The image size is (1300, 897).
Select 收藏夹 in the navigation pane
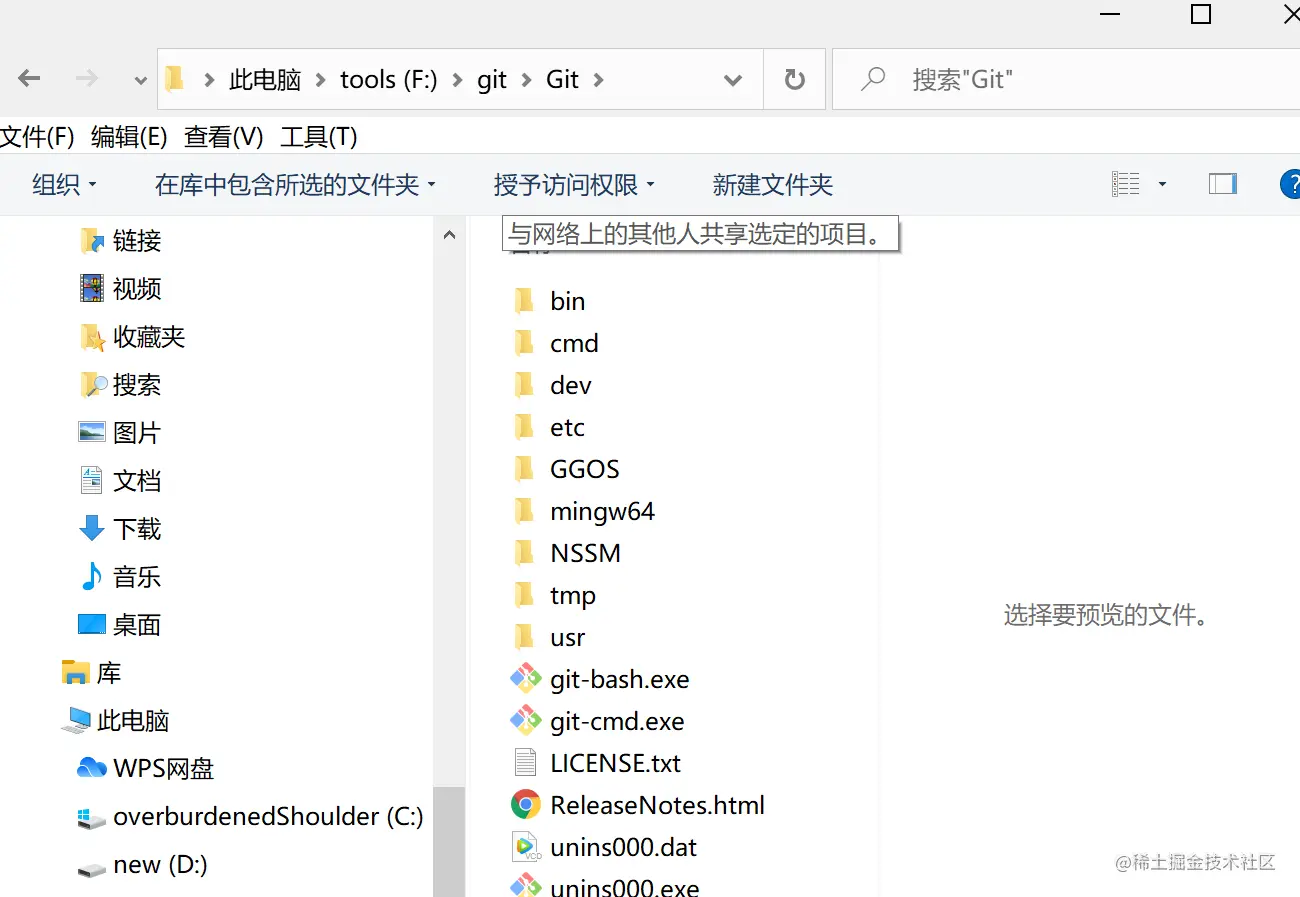[x=132, y=336]
